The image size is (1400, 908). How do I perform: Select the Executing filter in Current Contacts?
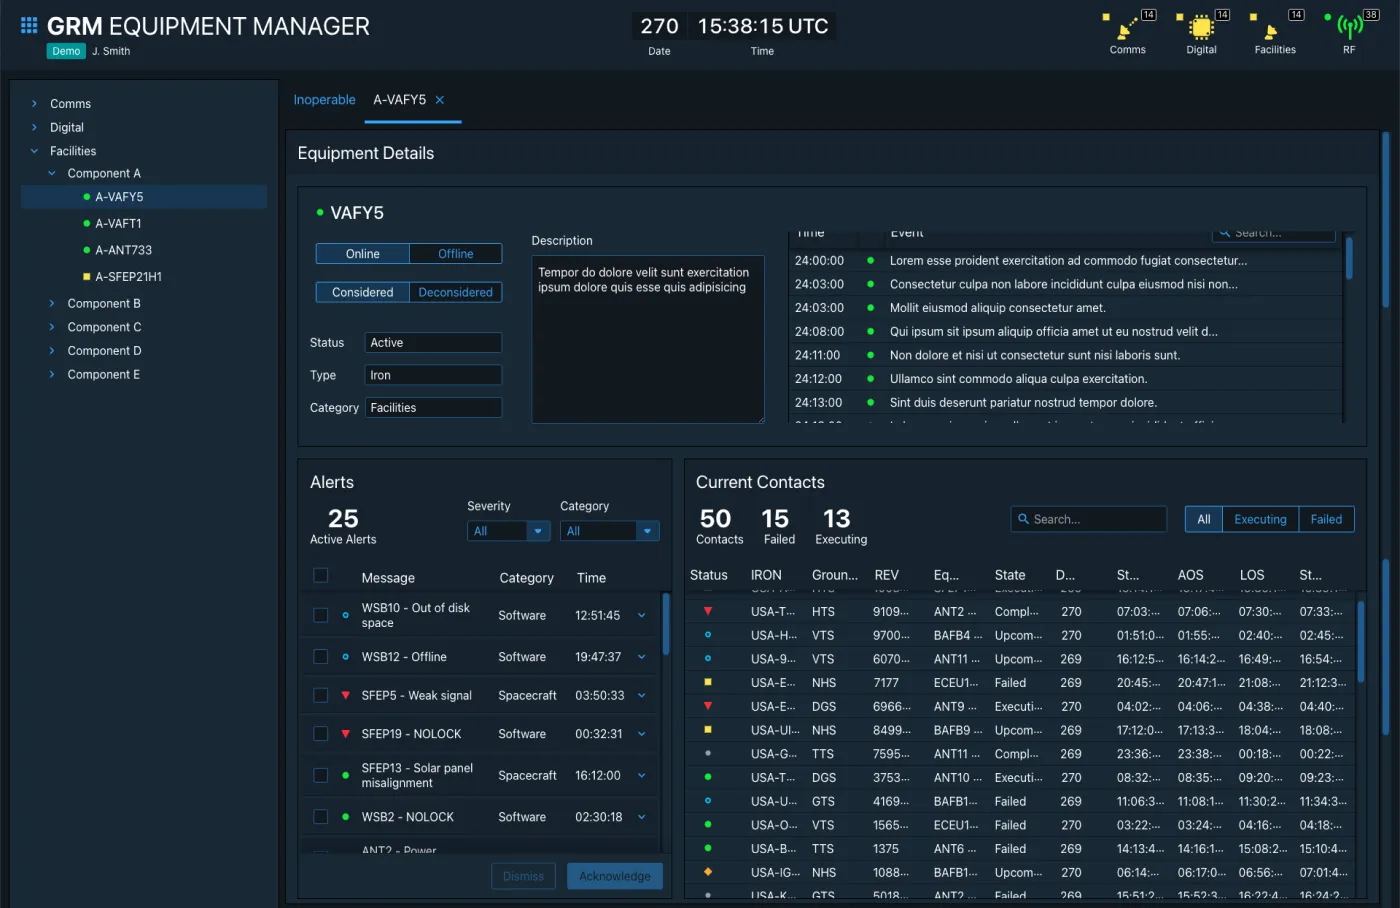(x=1260, y=519)
